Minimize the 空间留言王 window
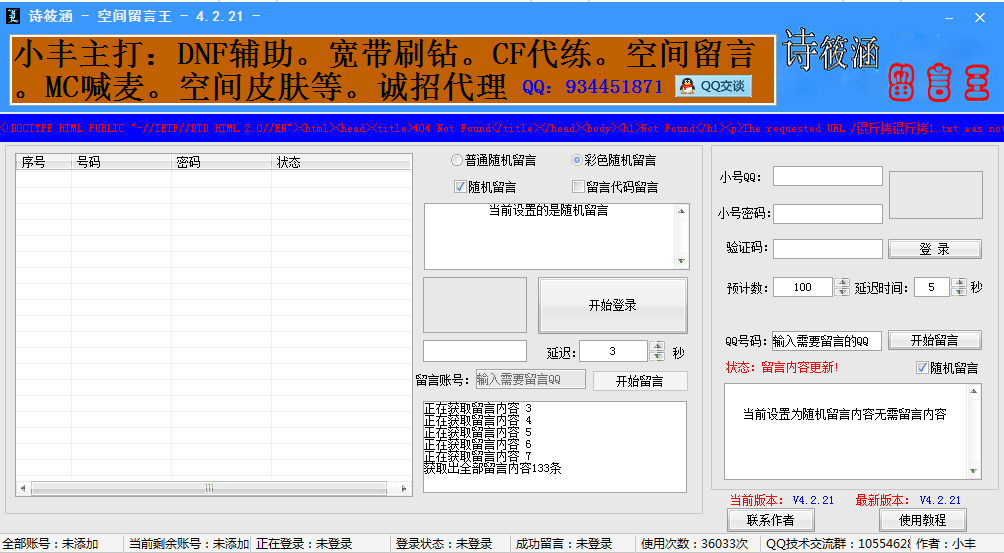This screenshot has width=1004, height=553. (949, 18)
